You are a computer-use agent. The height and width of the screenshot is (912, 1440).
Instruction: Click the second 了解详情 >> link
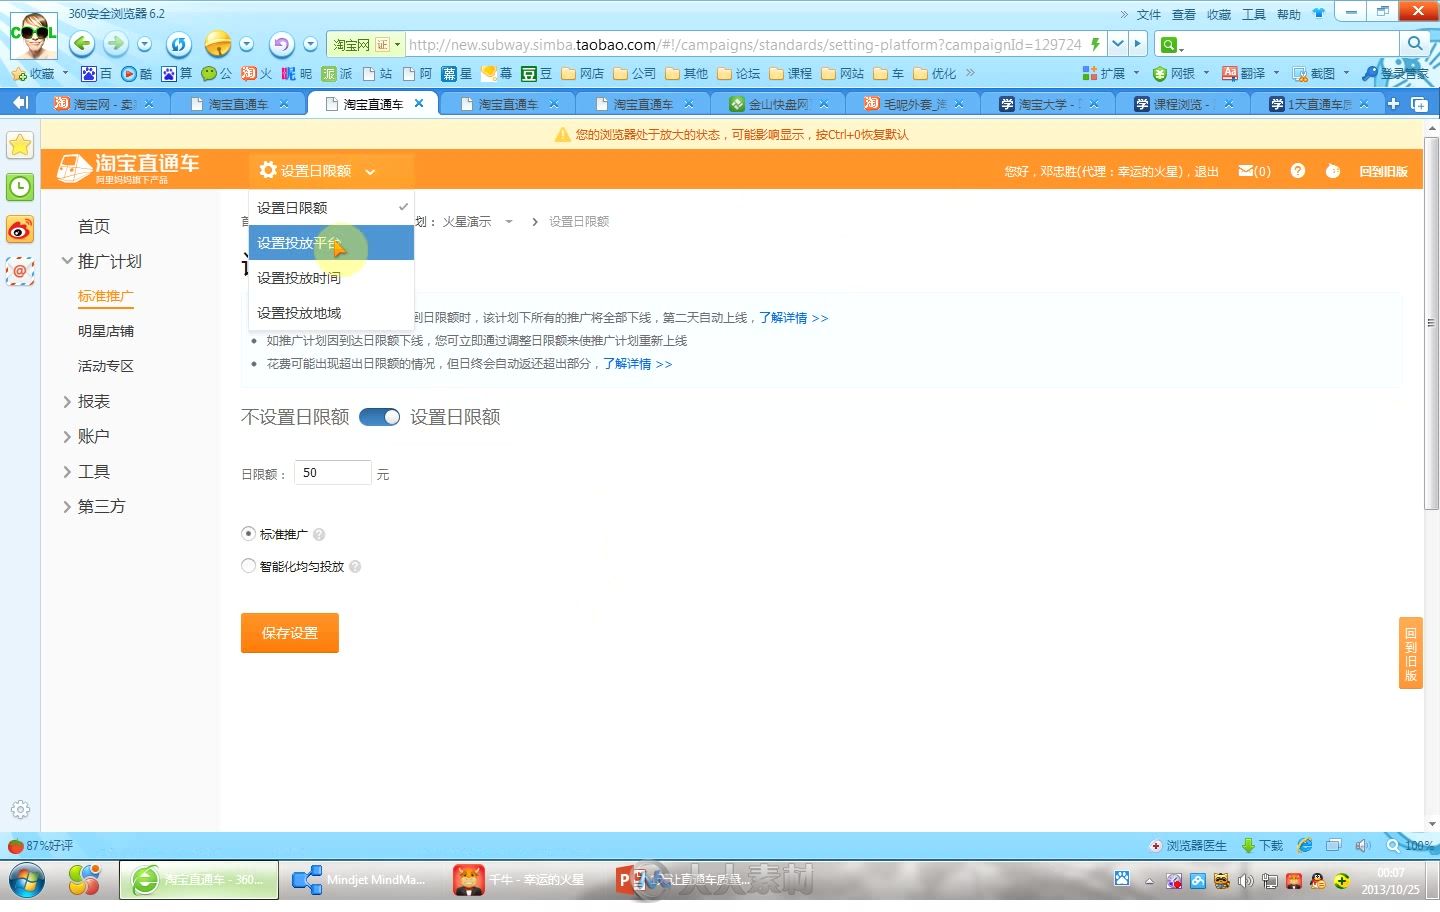pos(637,364)
